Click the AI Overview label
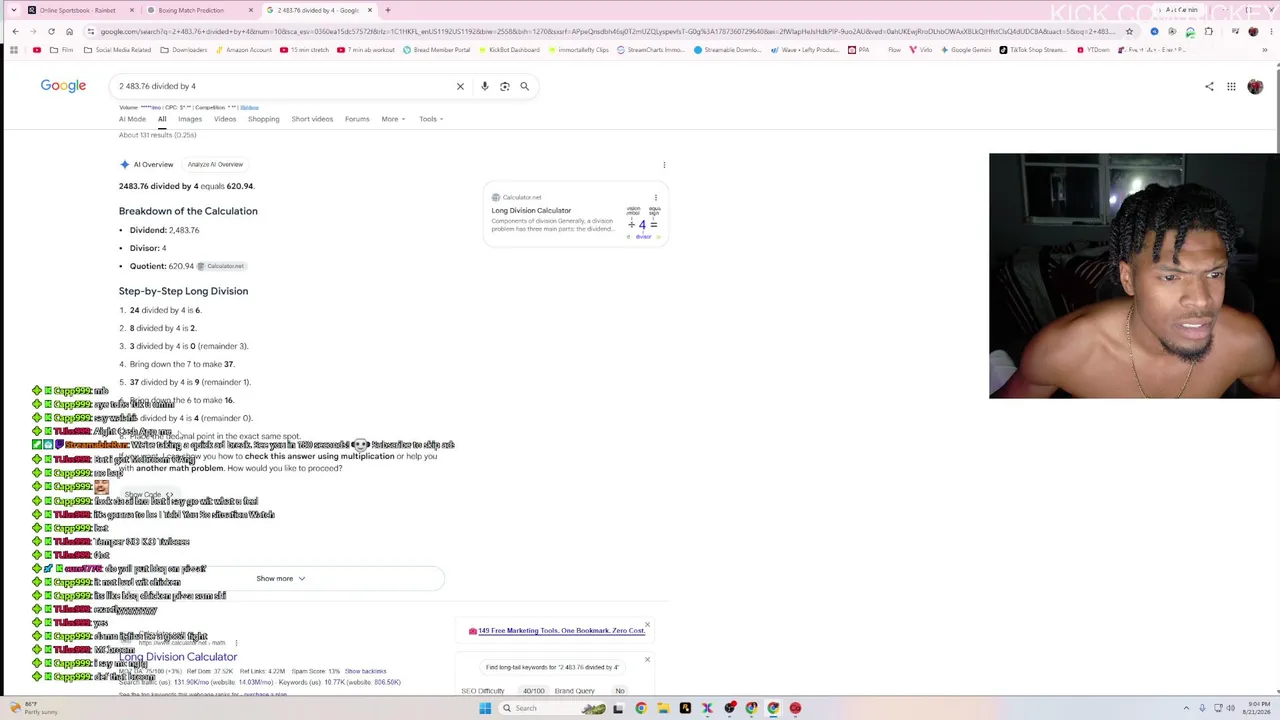The image size is (1280, 720). click(x=153, y=164)
